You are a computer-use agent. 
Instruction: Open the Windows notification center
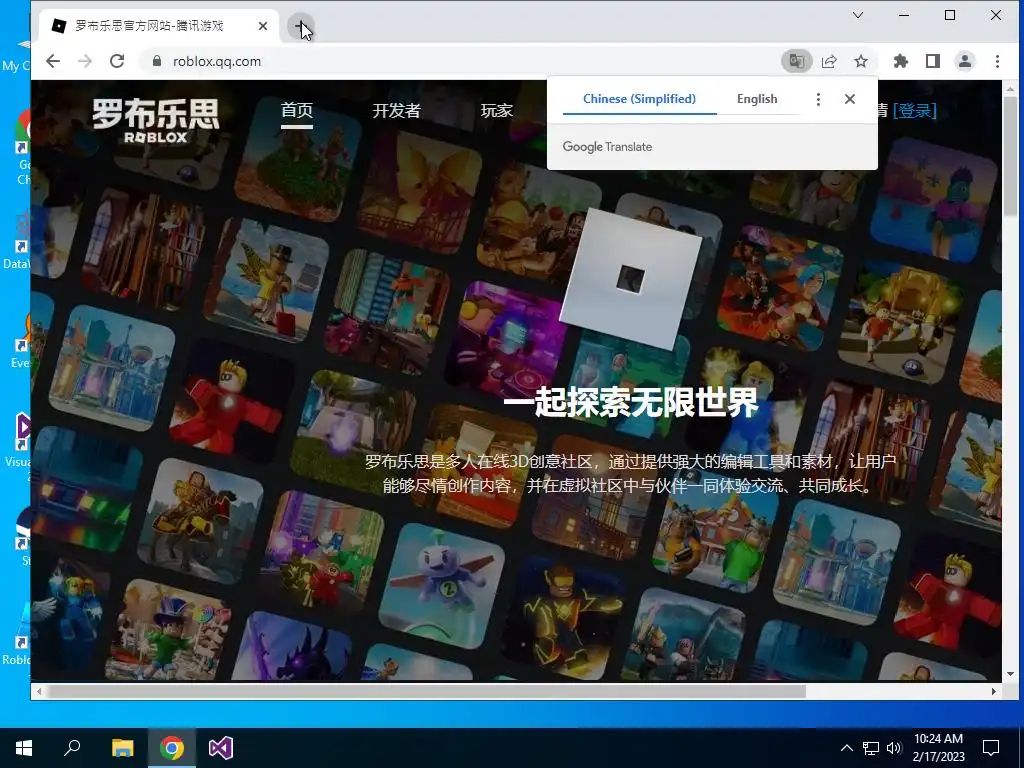click(x=991, y=748)
